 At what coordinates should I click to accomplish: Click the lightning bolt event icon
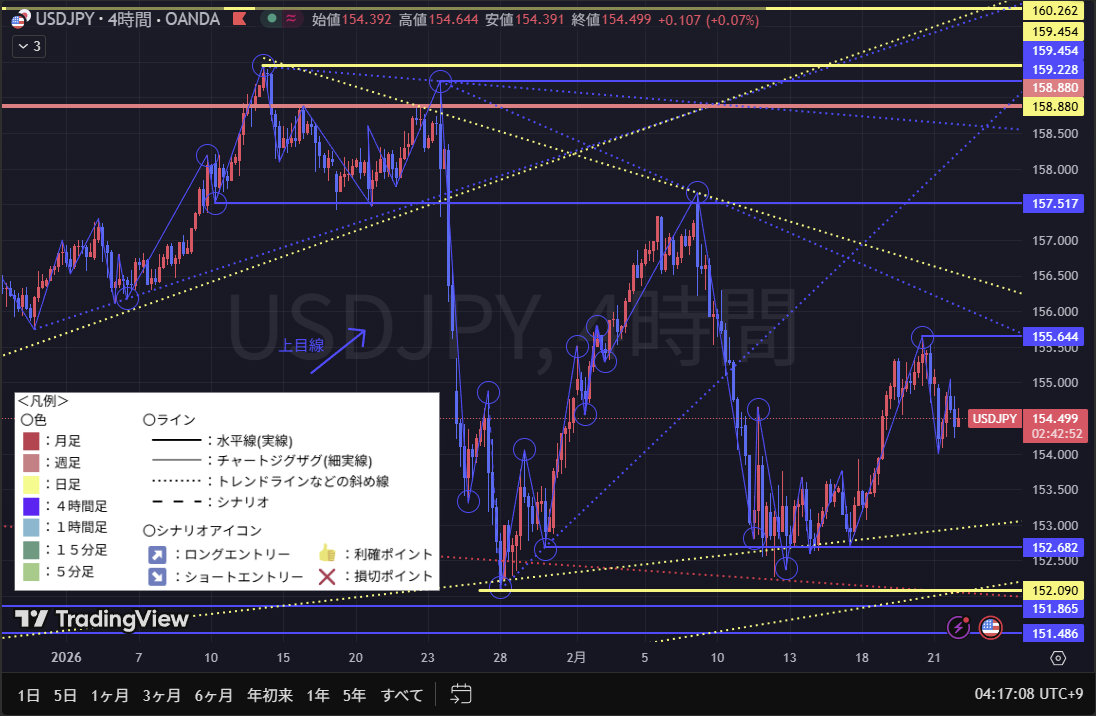click(959, 627)
